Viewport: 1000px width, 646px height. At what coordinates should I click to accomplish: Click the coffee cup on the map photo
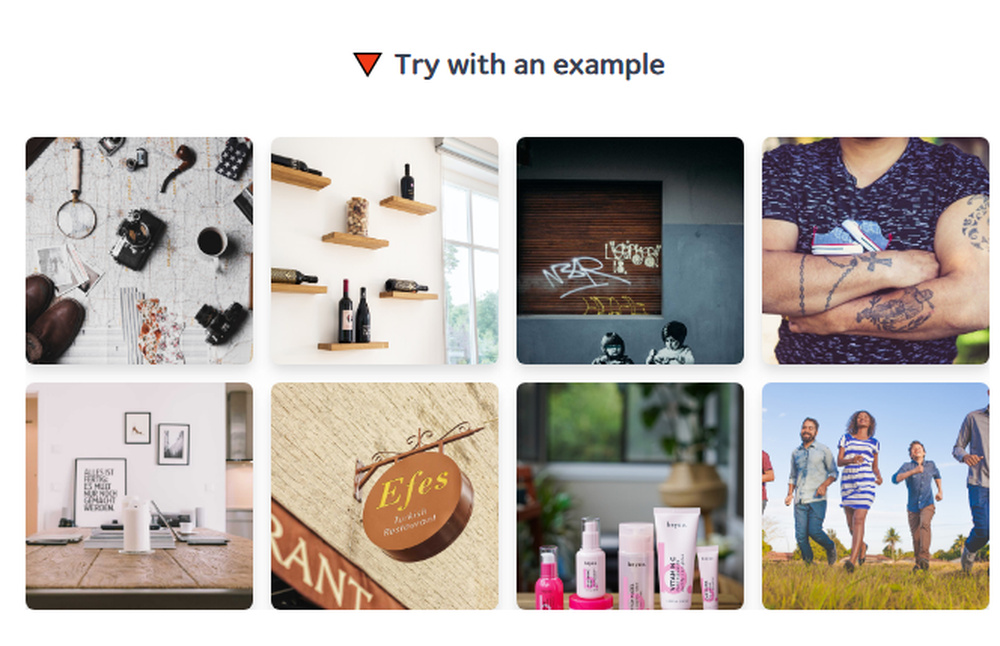[213, 243]
